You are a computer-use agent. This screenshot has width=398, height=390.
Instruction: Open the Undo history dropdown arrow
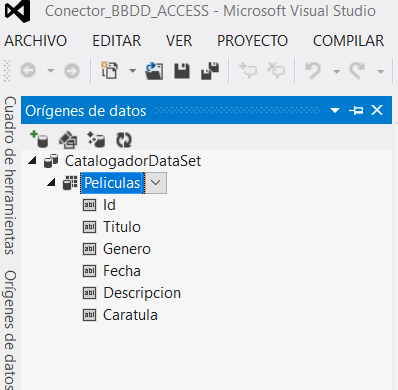coord(337,71)
